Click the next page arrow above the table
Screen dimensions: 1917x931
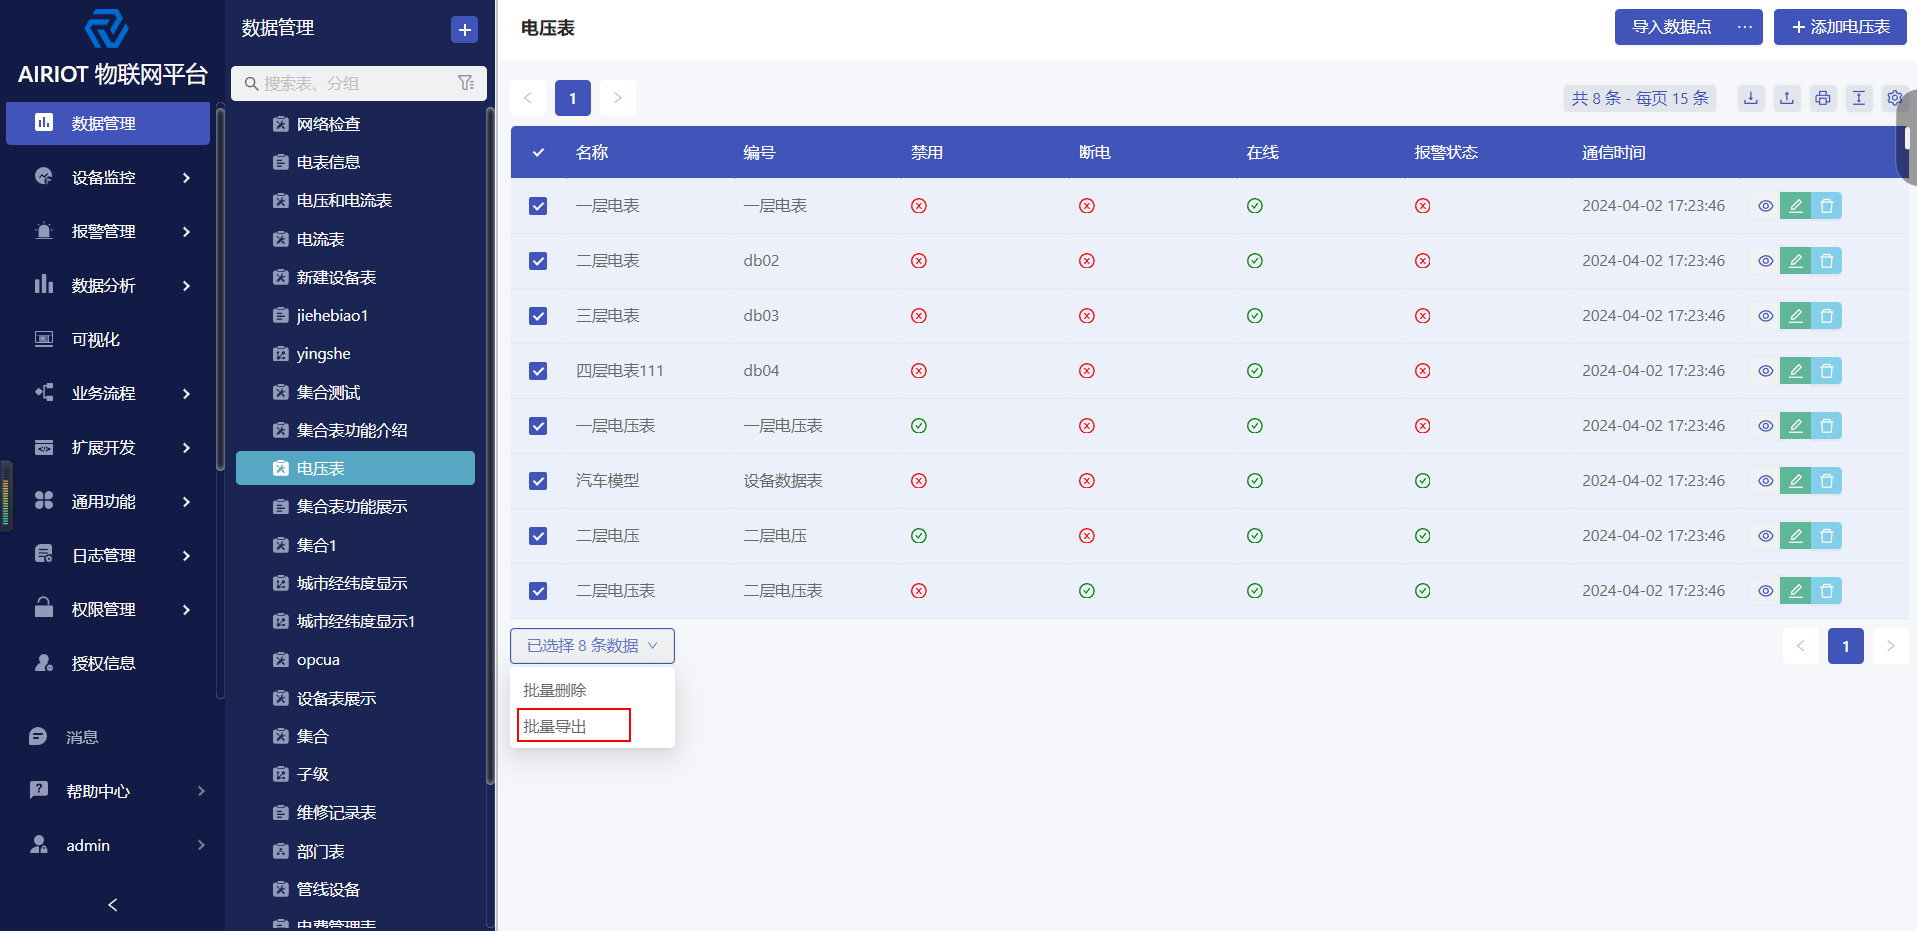[618, 98]
